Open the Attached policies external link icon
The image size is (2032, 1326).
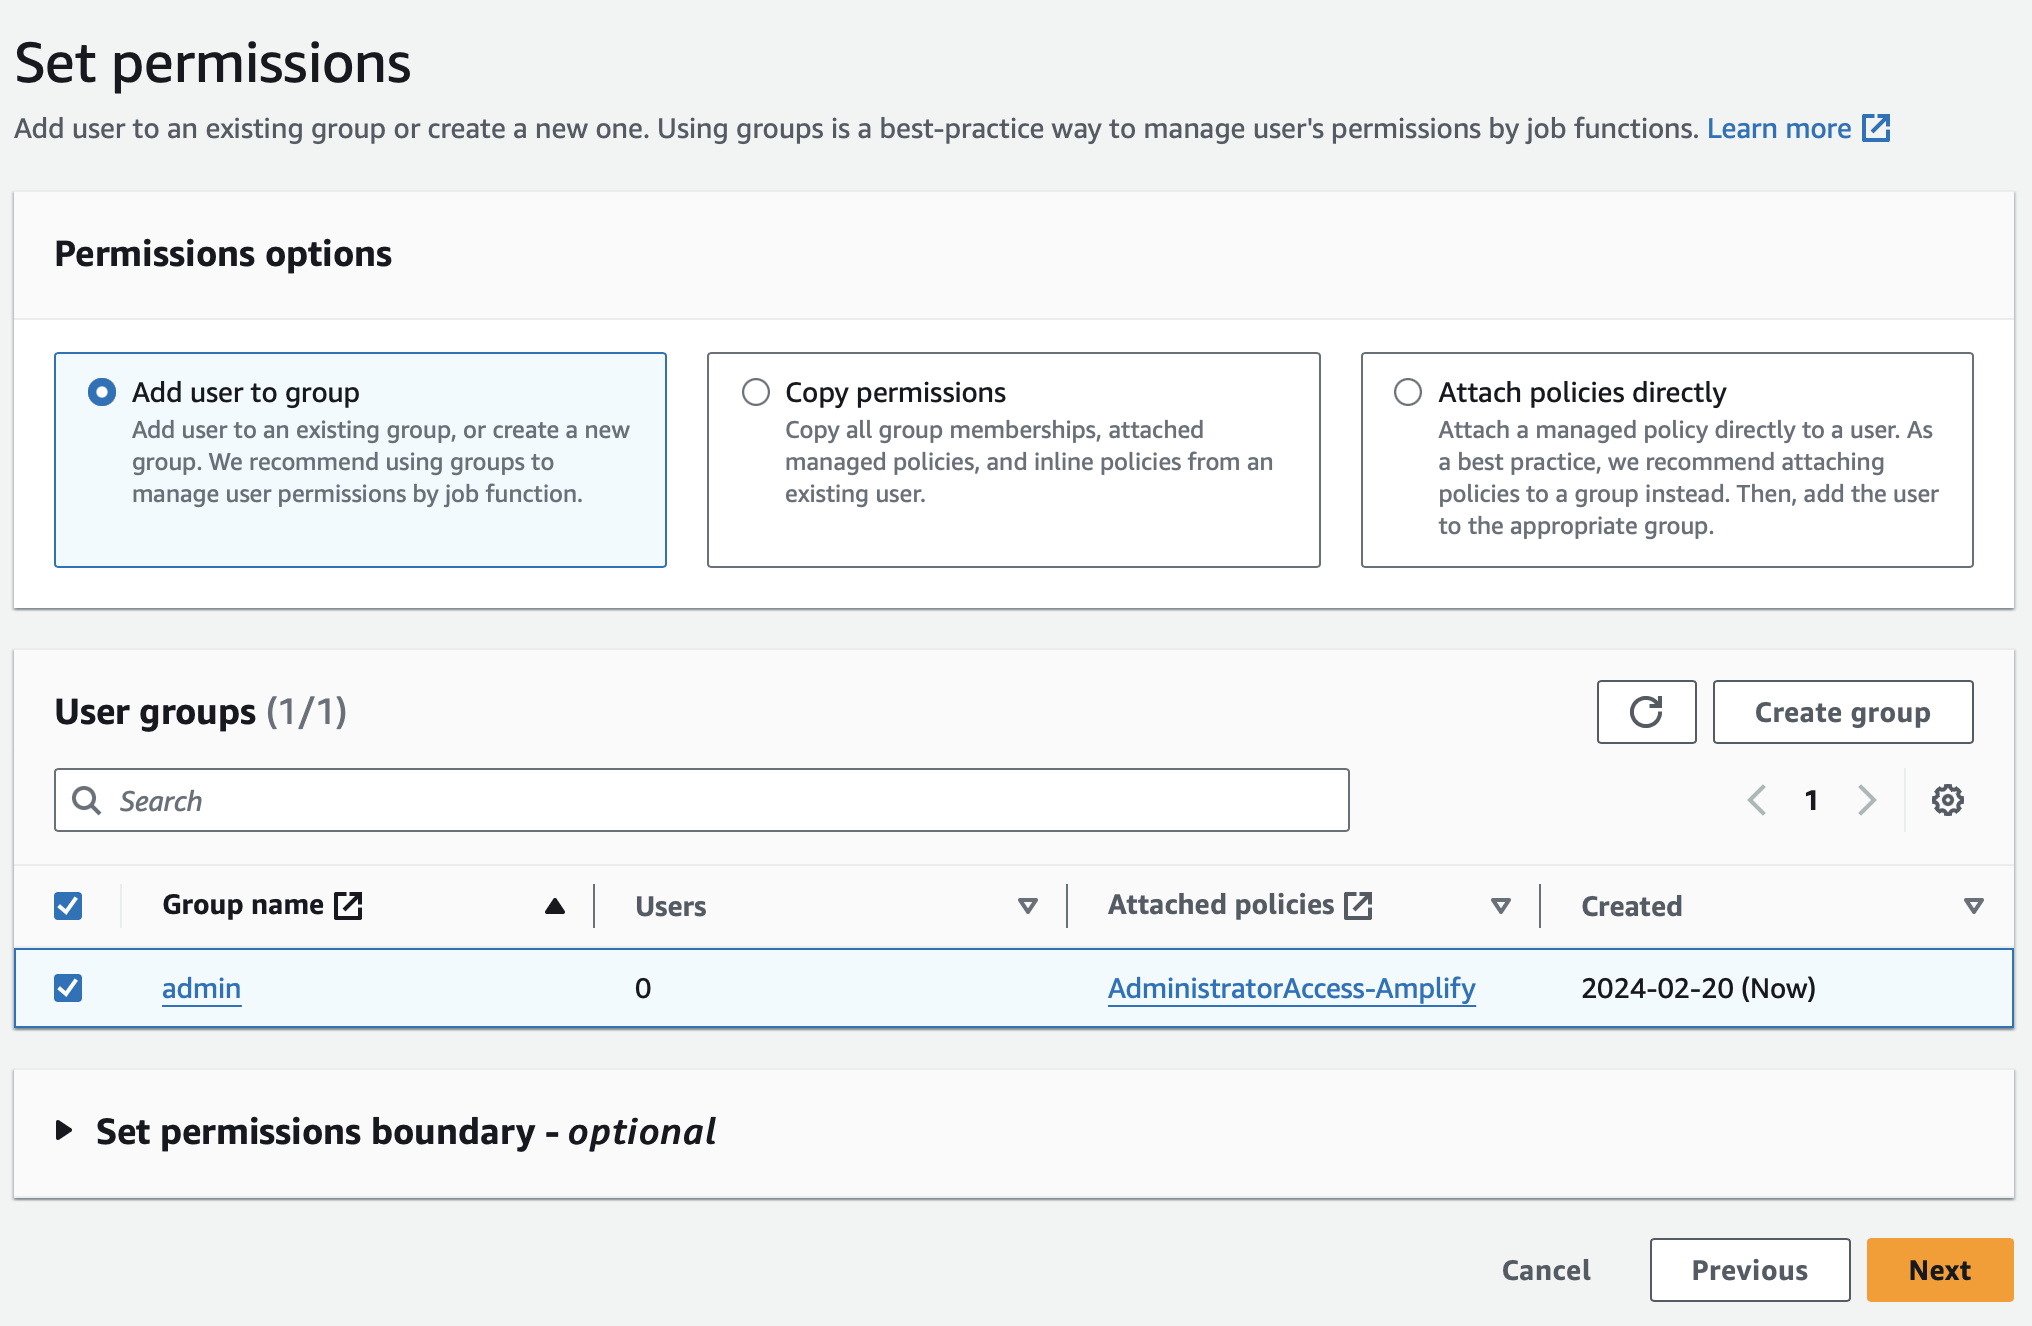point(1358,903)
